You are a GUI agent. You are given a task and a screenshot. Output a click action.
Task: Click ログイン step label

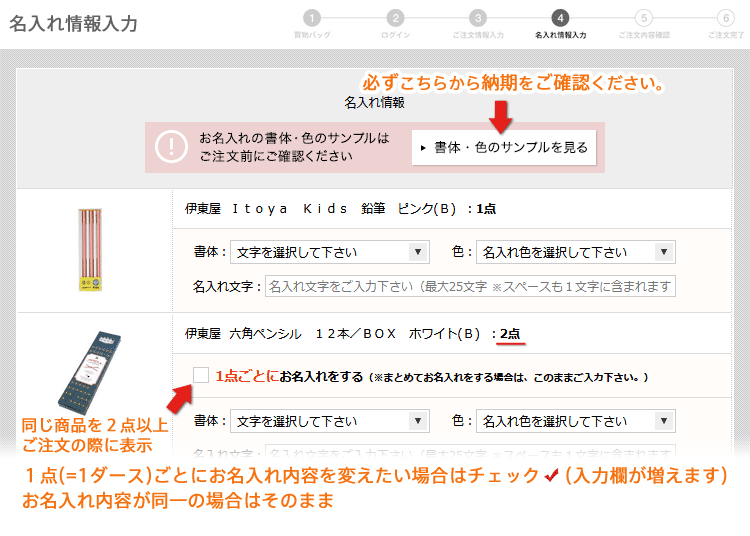point(395,35)
